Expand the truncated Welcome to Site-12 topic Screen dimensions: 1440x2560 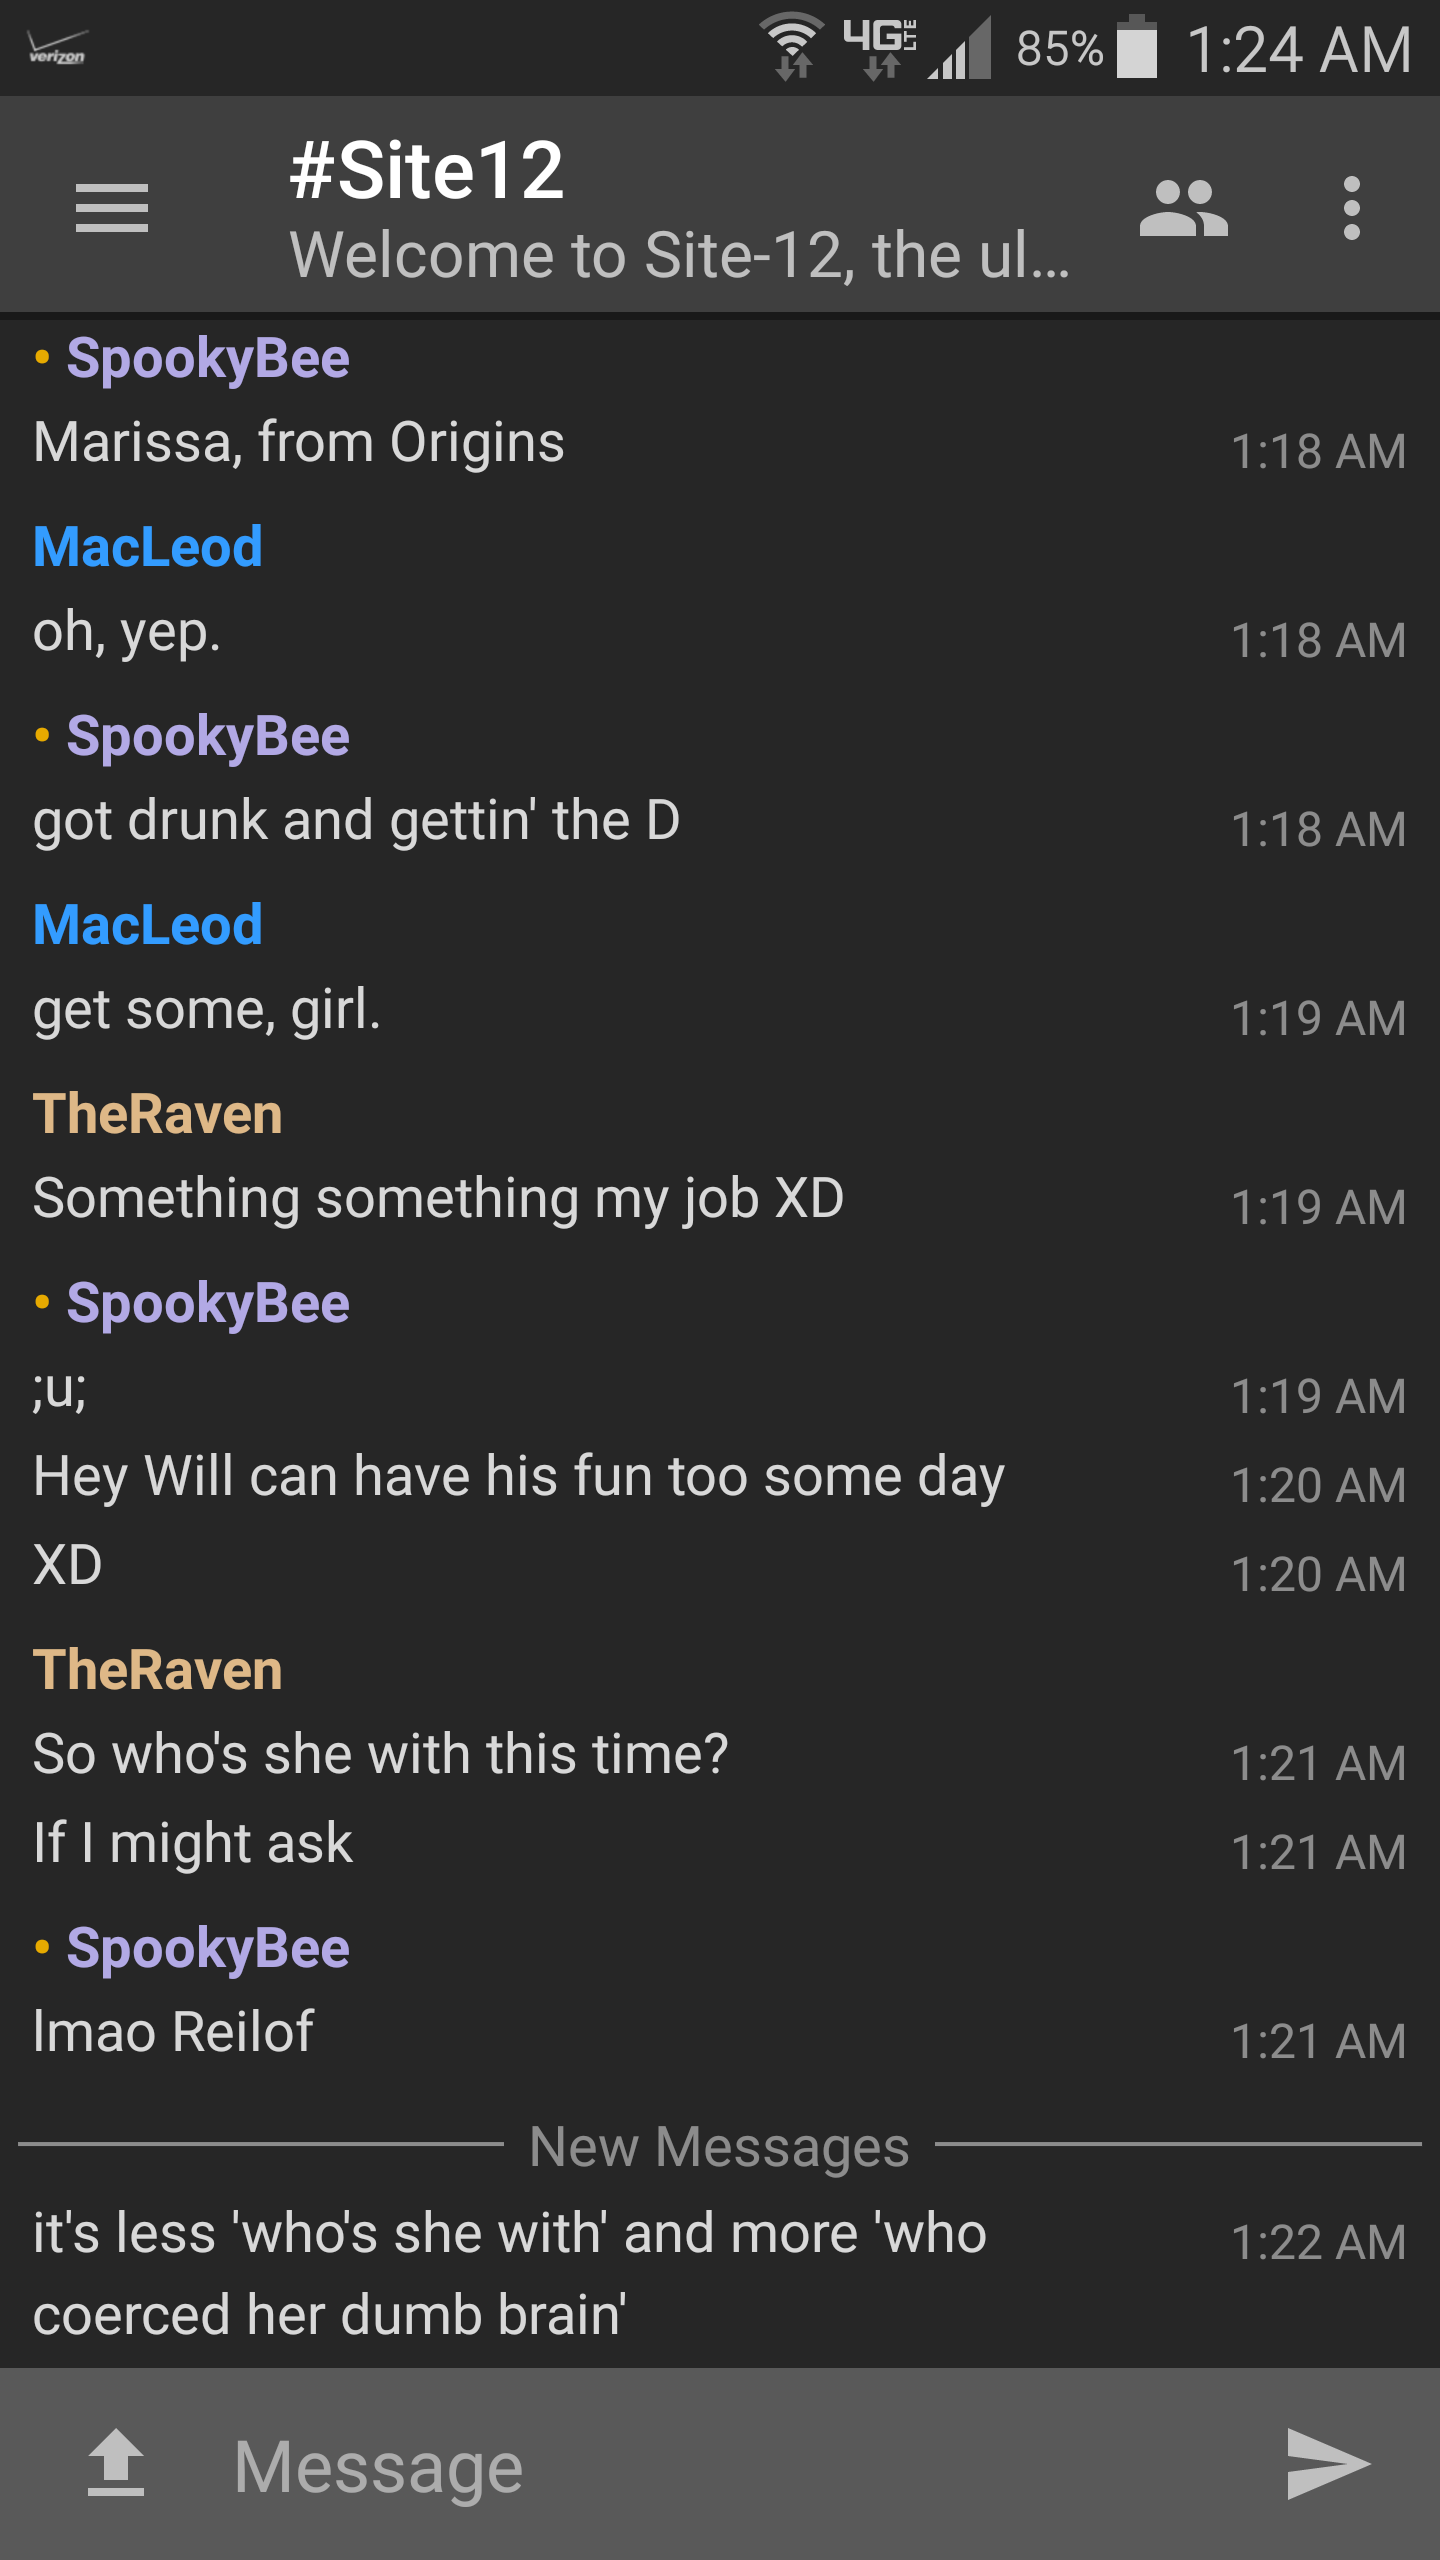point(680,255)
